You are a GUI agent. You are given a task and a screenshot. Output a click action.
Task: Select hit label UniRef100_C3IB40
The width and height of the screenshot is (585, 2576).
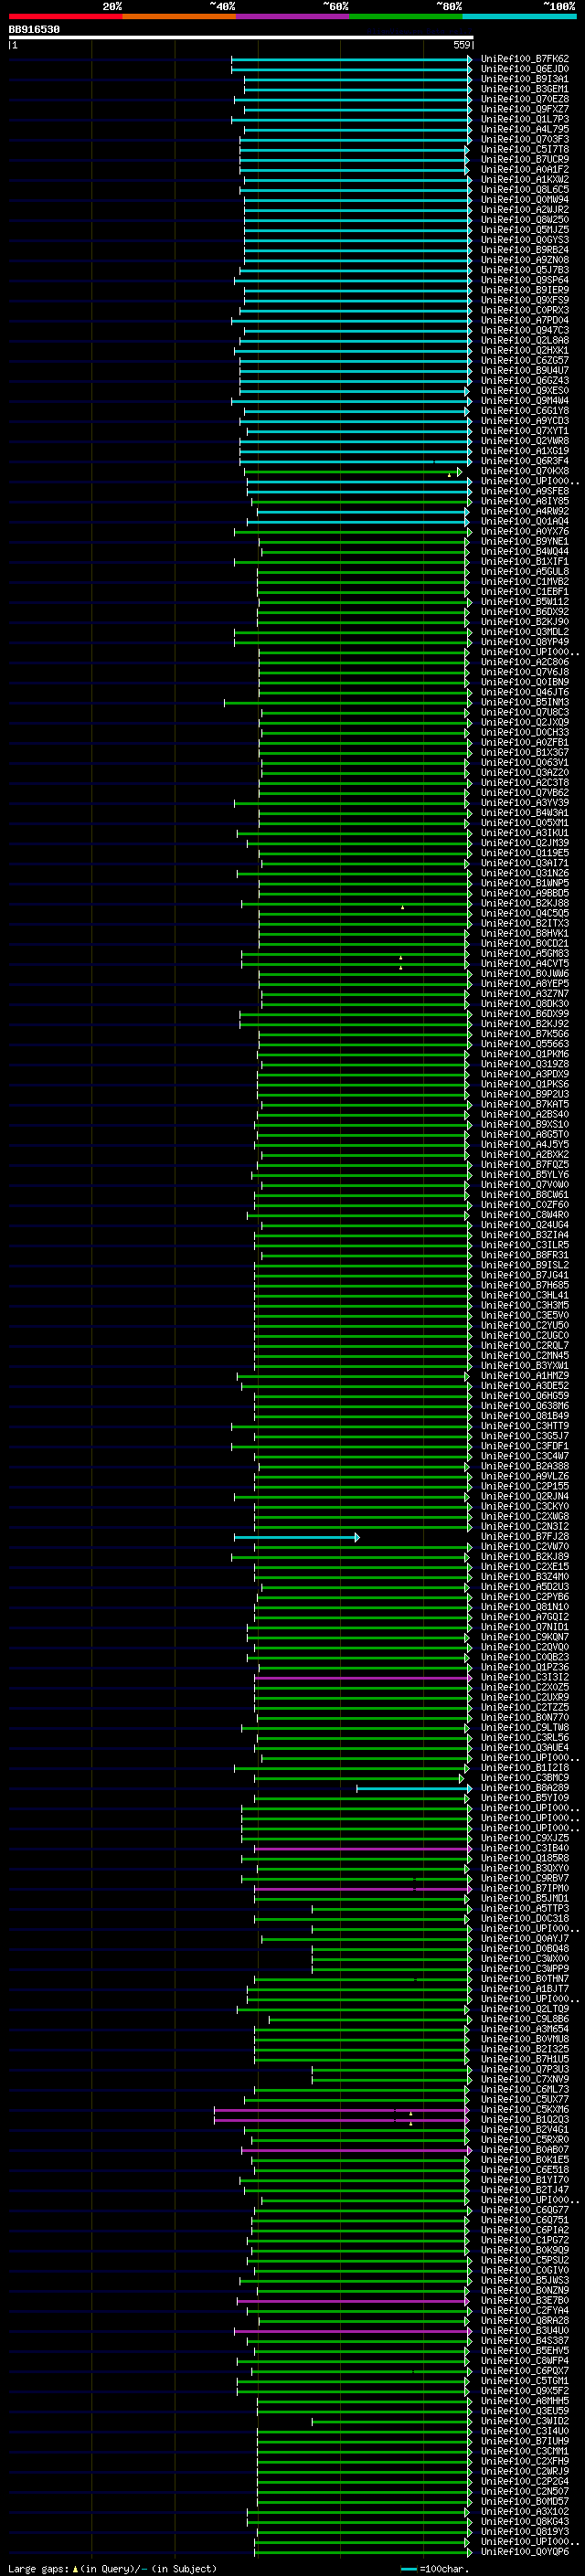click(525, 1848)
